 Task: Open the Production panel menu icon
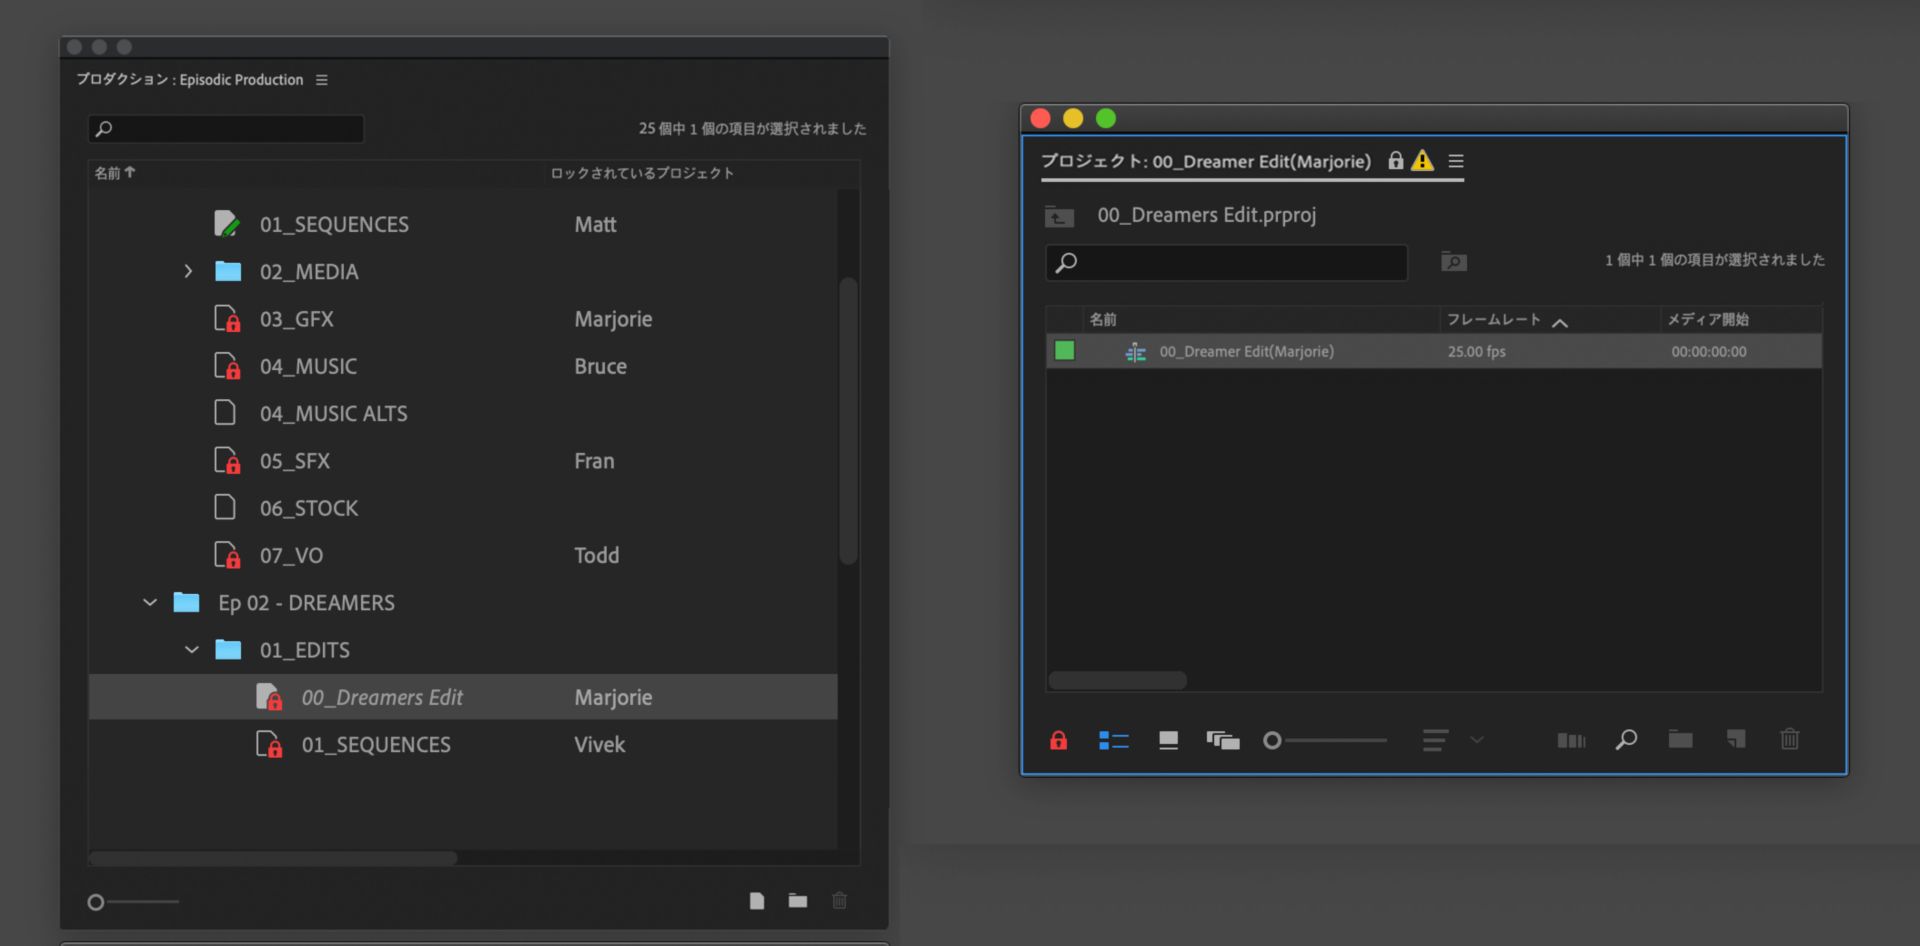pyautogui.click(x=322, y=80)
